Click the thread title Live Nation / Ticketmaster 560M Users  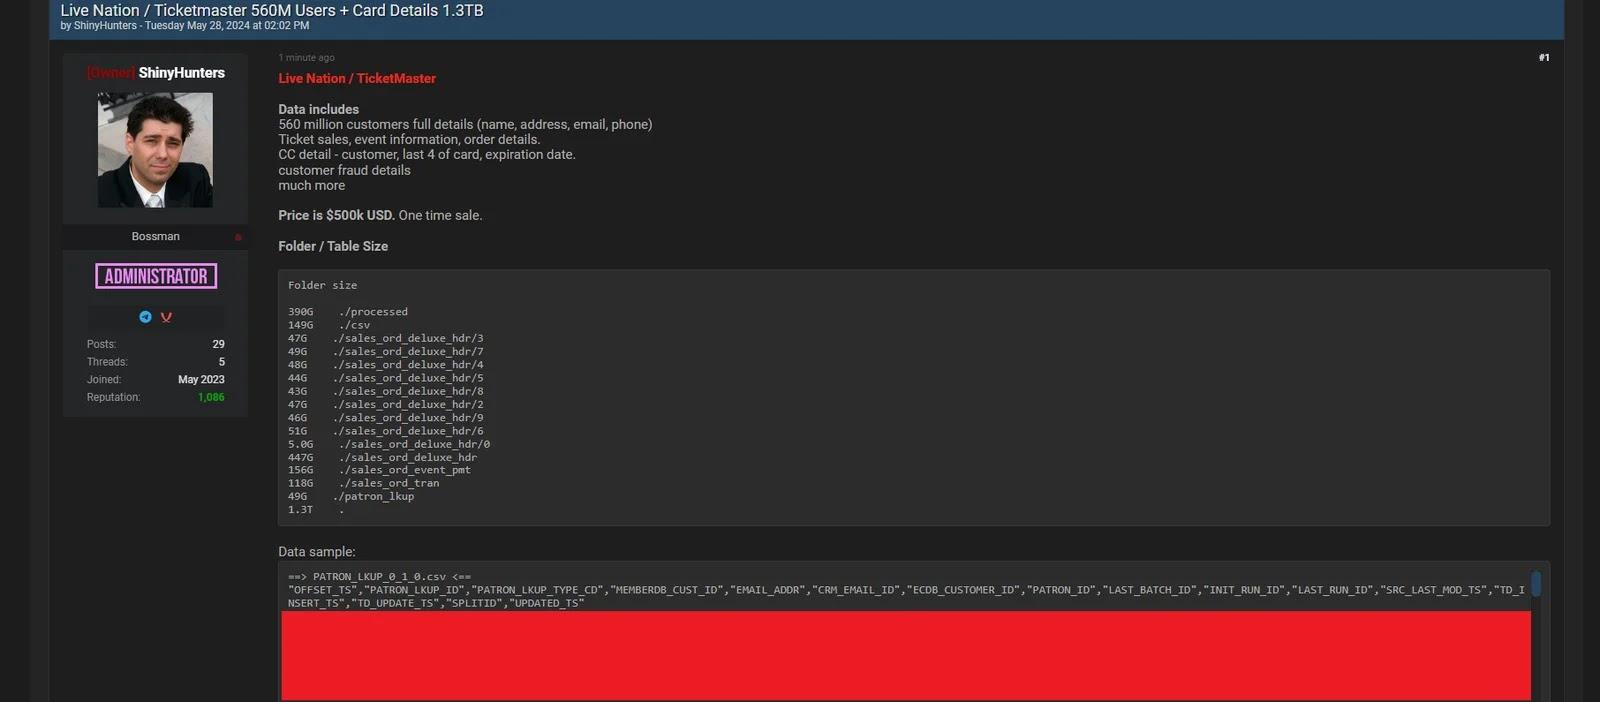tap(272, 10)
